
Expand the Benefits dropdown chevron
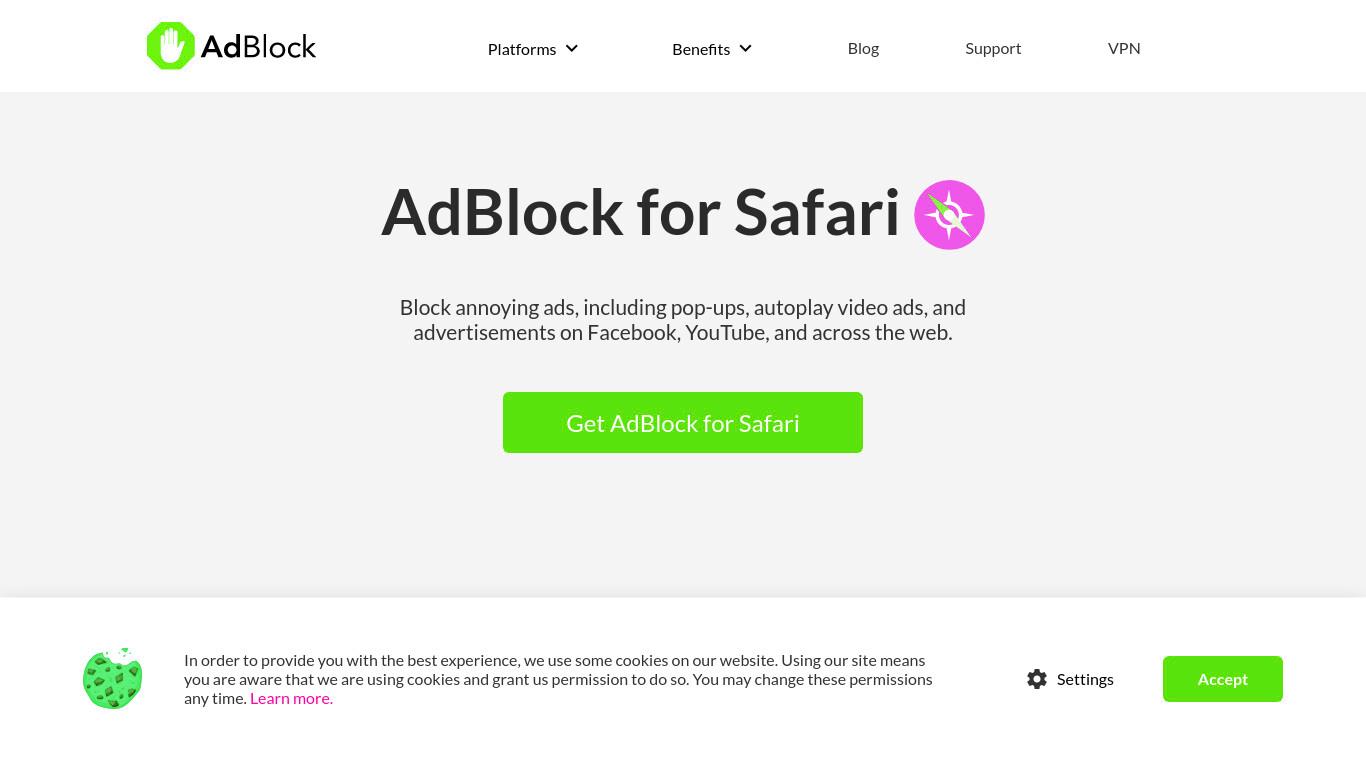click(745, 48)
